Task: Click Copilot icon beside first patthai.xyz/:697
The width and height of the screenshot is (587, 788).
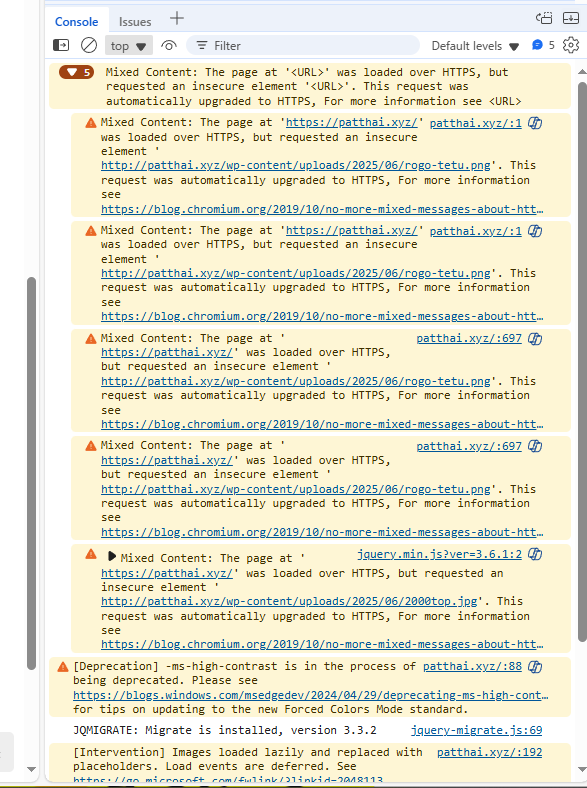Action: (535, 339)
